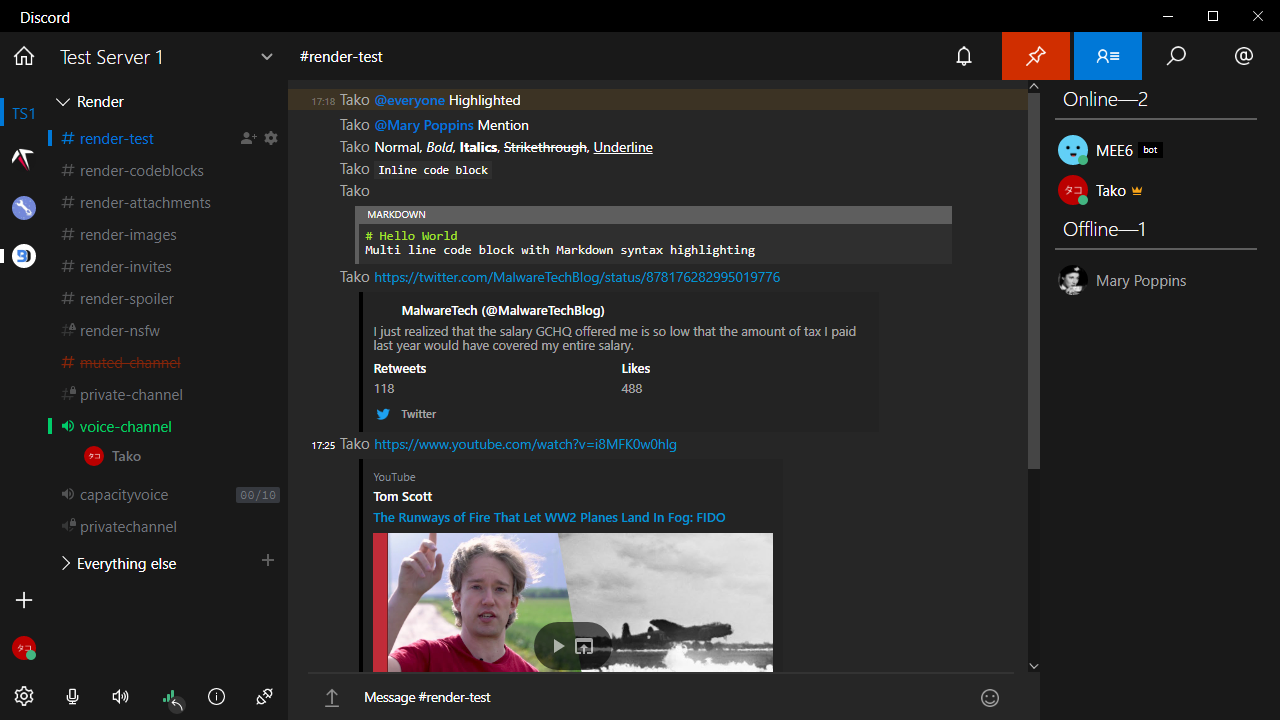Screen dimensions: 1280x720
Task: Toggle microphone mute
Action: click(x=72, y=697)
